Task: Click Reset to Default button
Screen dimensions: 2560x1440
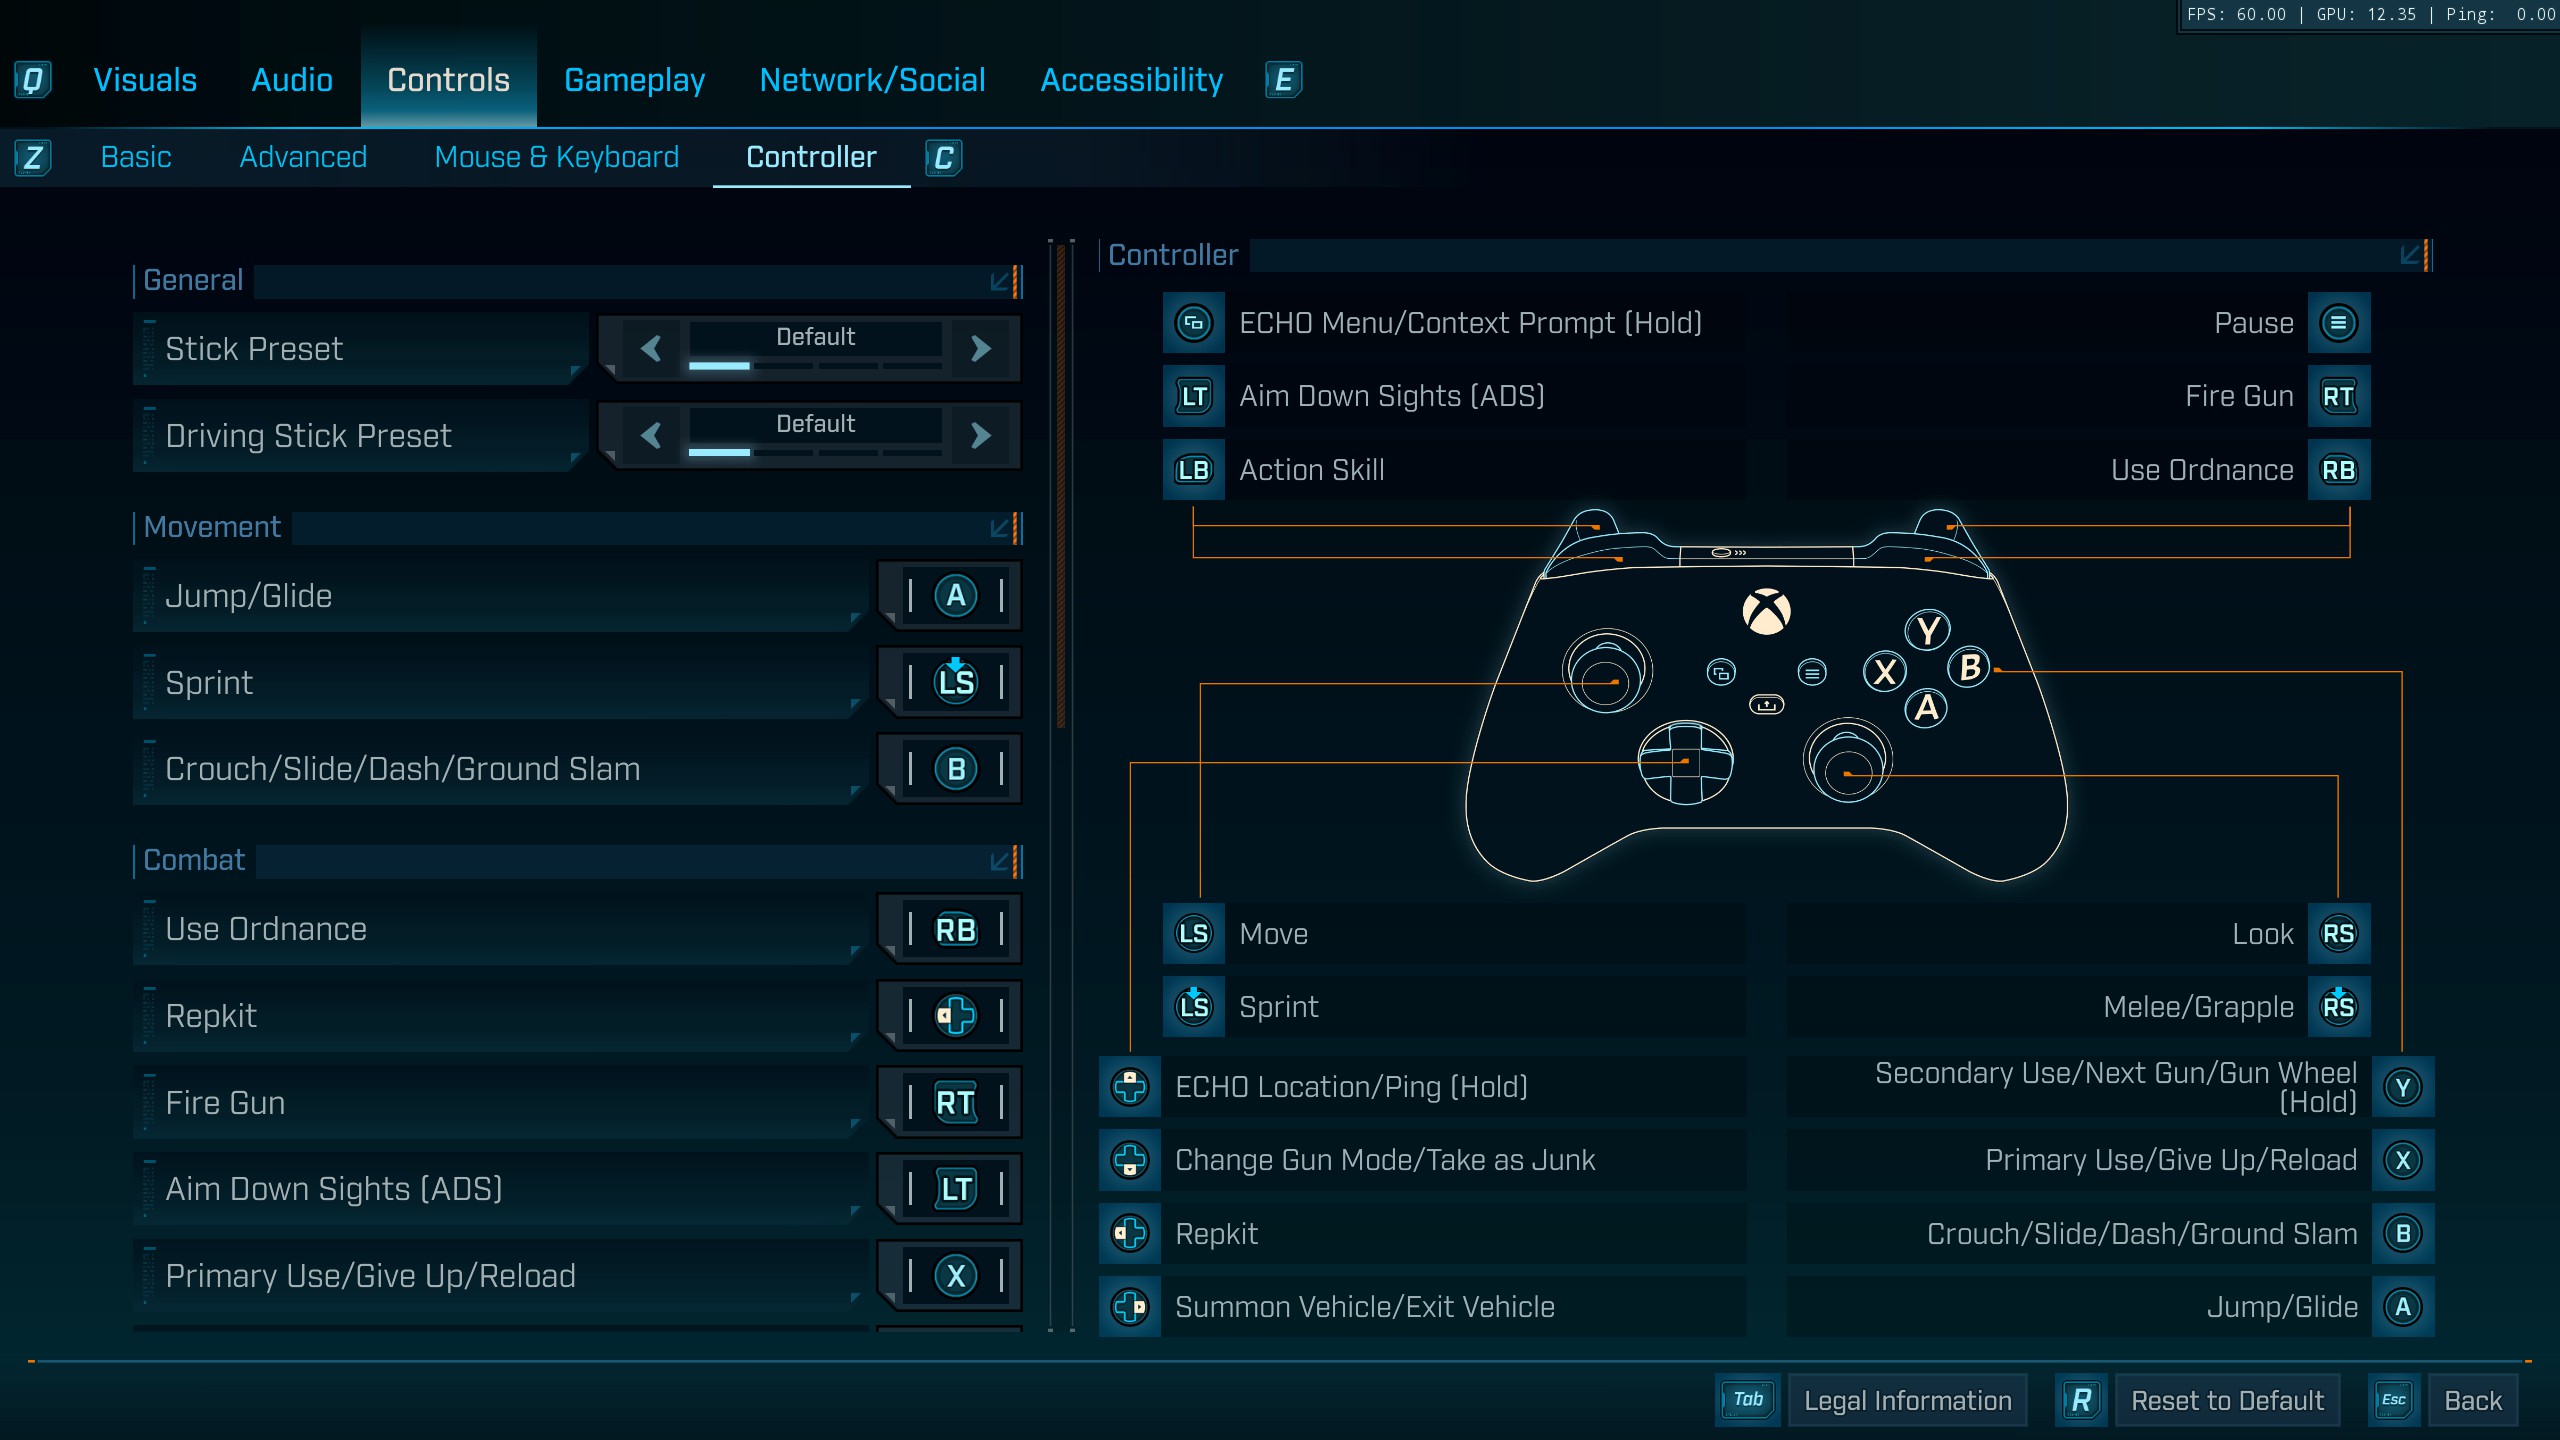Action: (2226, 1400)
